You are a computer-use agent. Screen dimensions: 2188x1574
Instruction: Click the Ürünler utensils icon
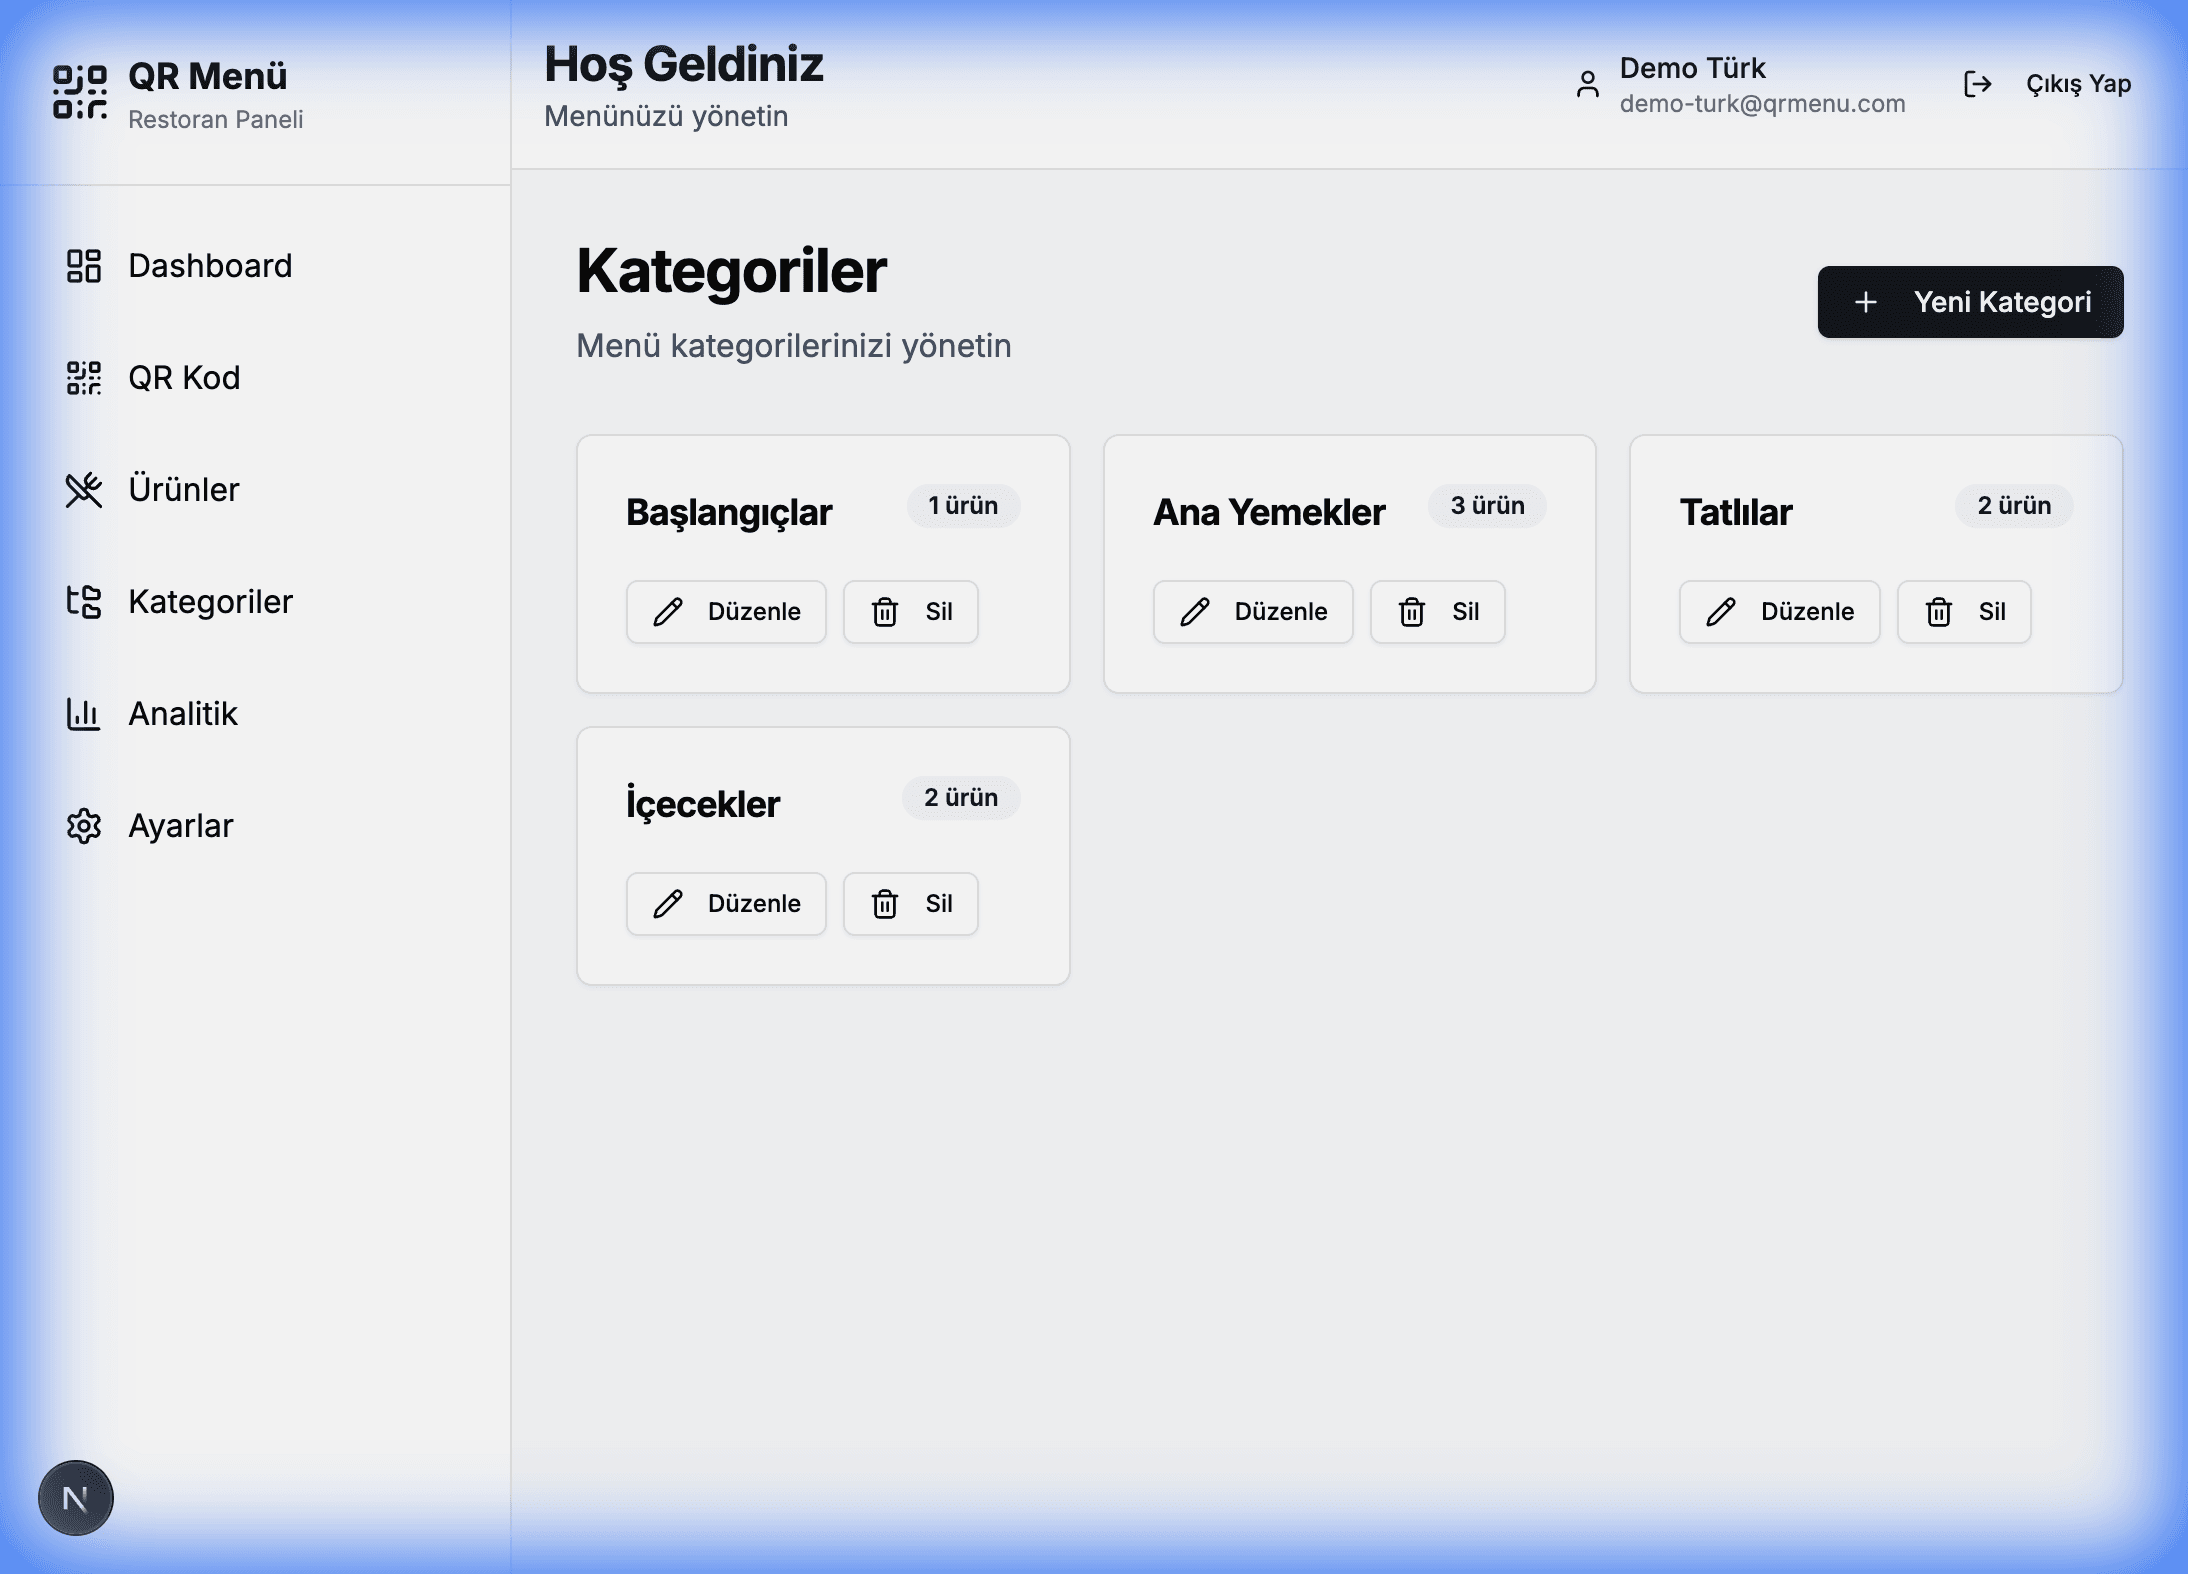pyautogui.click(x=84, y=490)
